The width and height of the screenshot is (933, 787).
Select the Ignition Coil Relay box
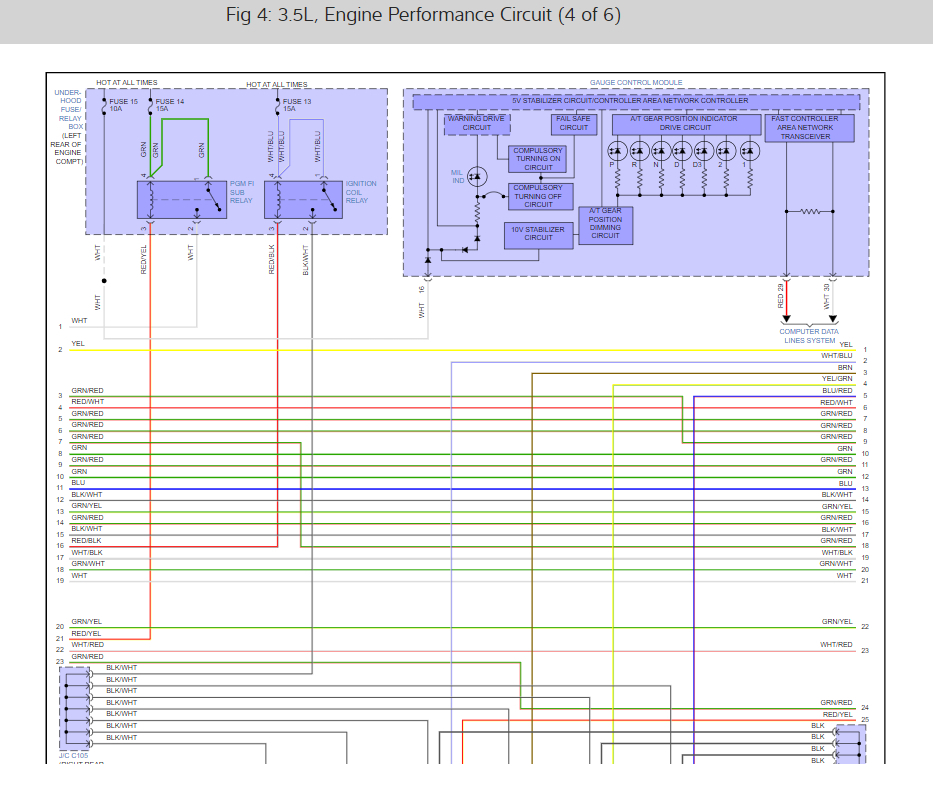[x=303, y=200]
